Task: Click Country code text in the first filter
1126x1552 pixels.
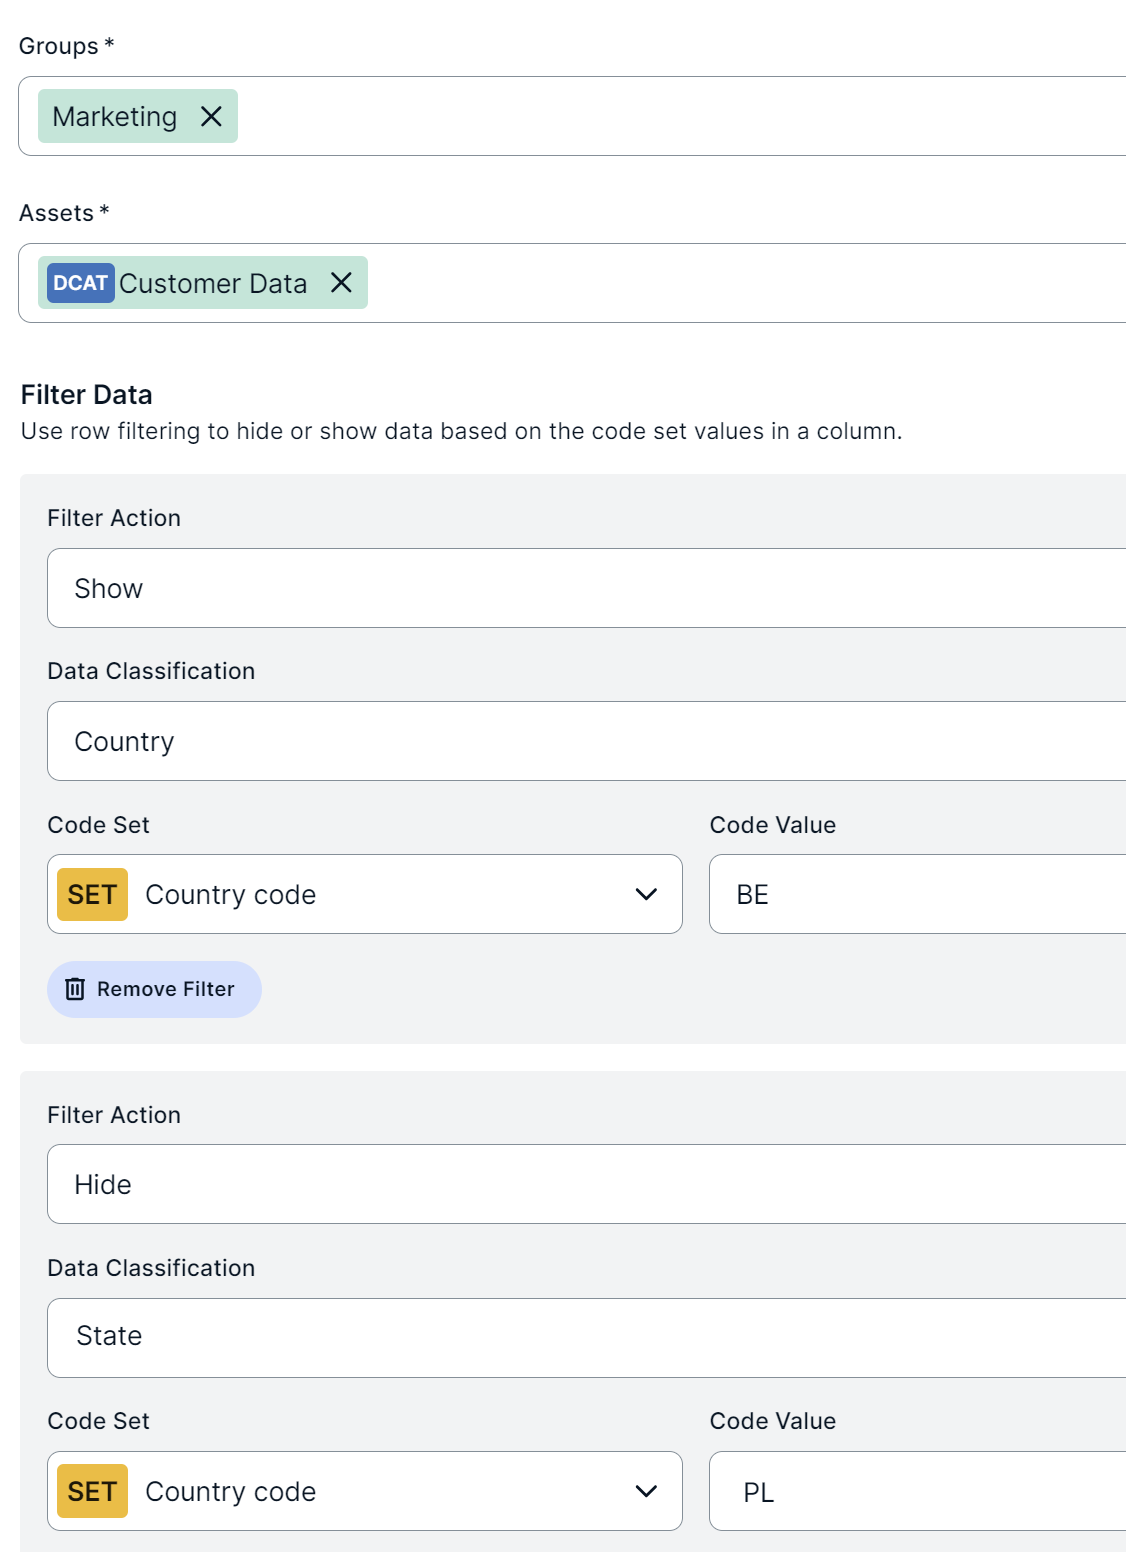Action: [x=231, y=894]
